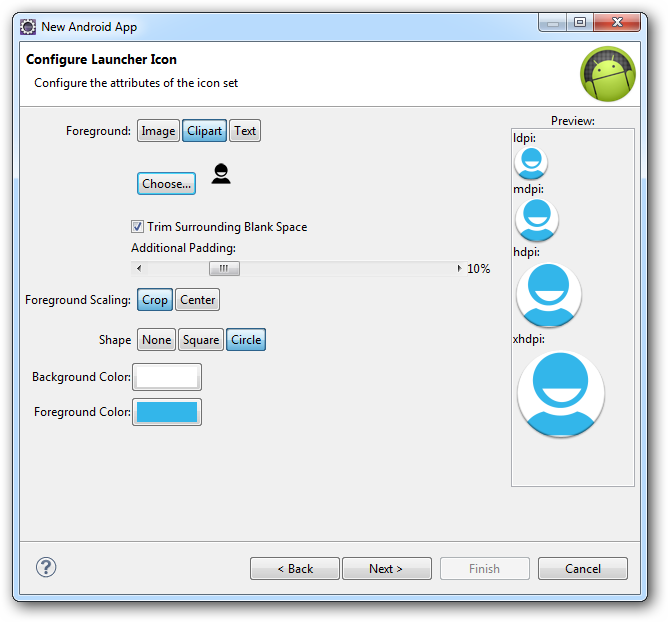This screenshot has height=622, width=668.
Task: Click the Android robot wizard icon
Action: [x=608, y=74]
